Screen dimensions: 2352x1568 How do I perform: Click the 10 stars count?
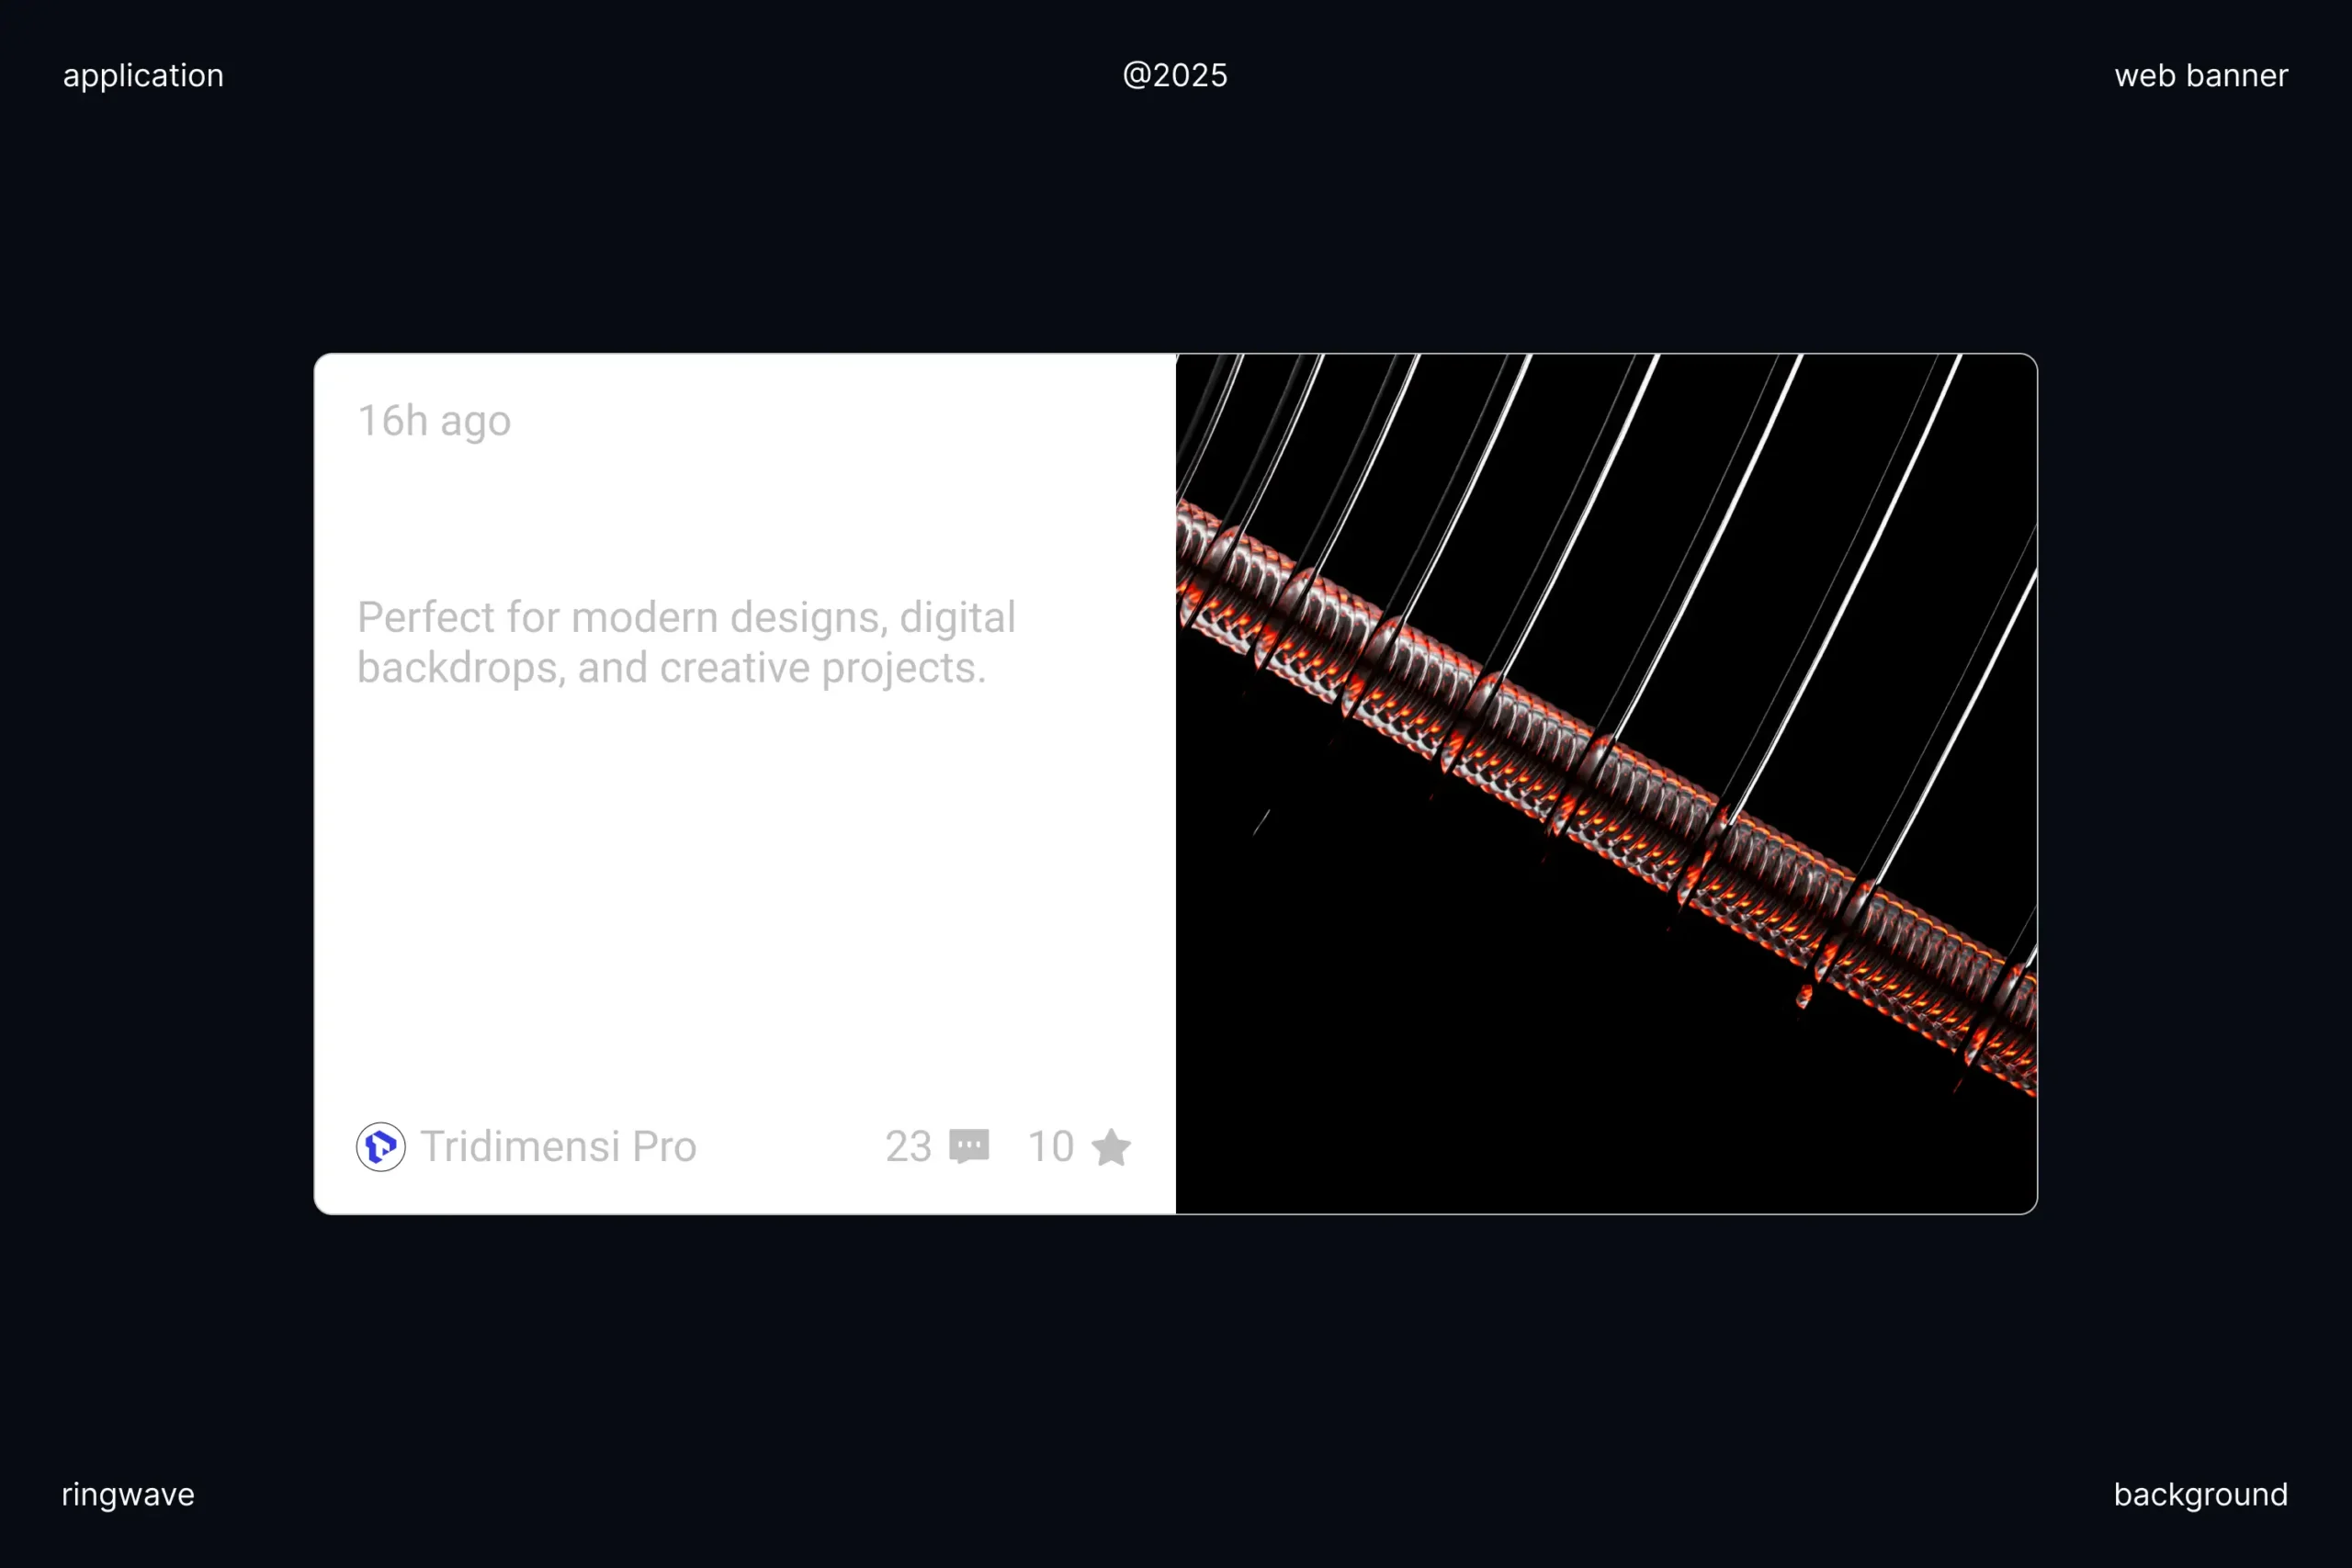point(1050,1146)
